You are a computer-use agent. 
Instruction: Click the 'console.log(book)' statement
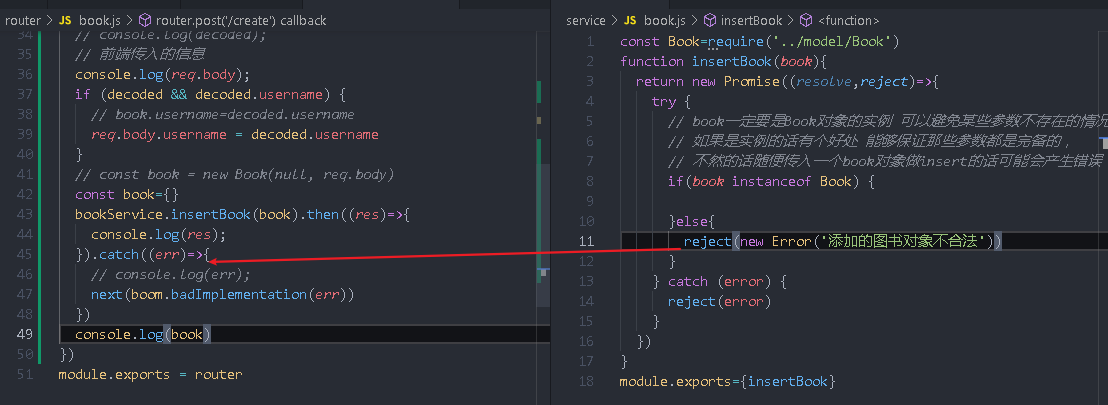(x=143, y=334)
